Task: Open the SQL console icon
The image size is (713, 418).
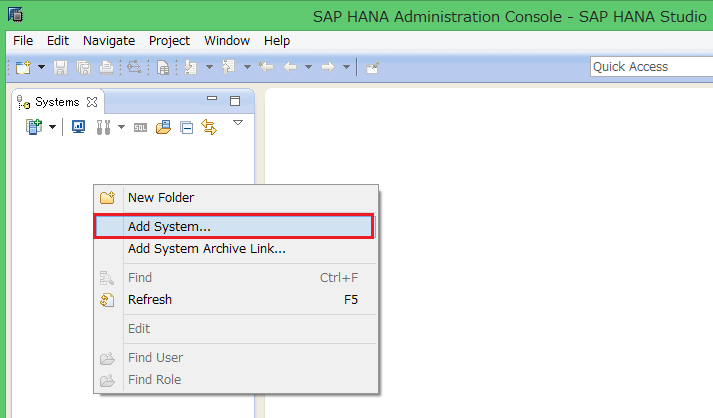Action: [x=140, y=128]
